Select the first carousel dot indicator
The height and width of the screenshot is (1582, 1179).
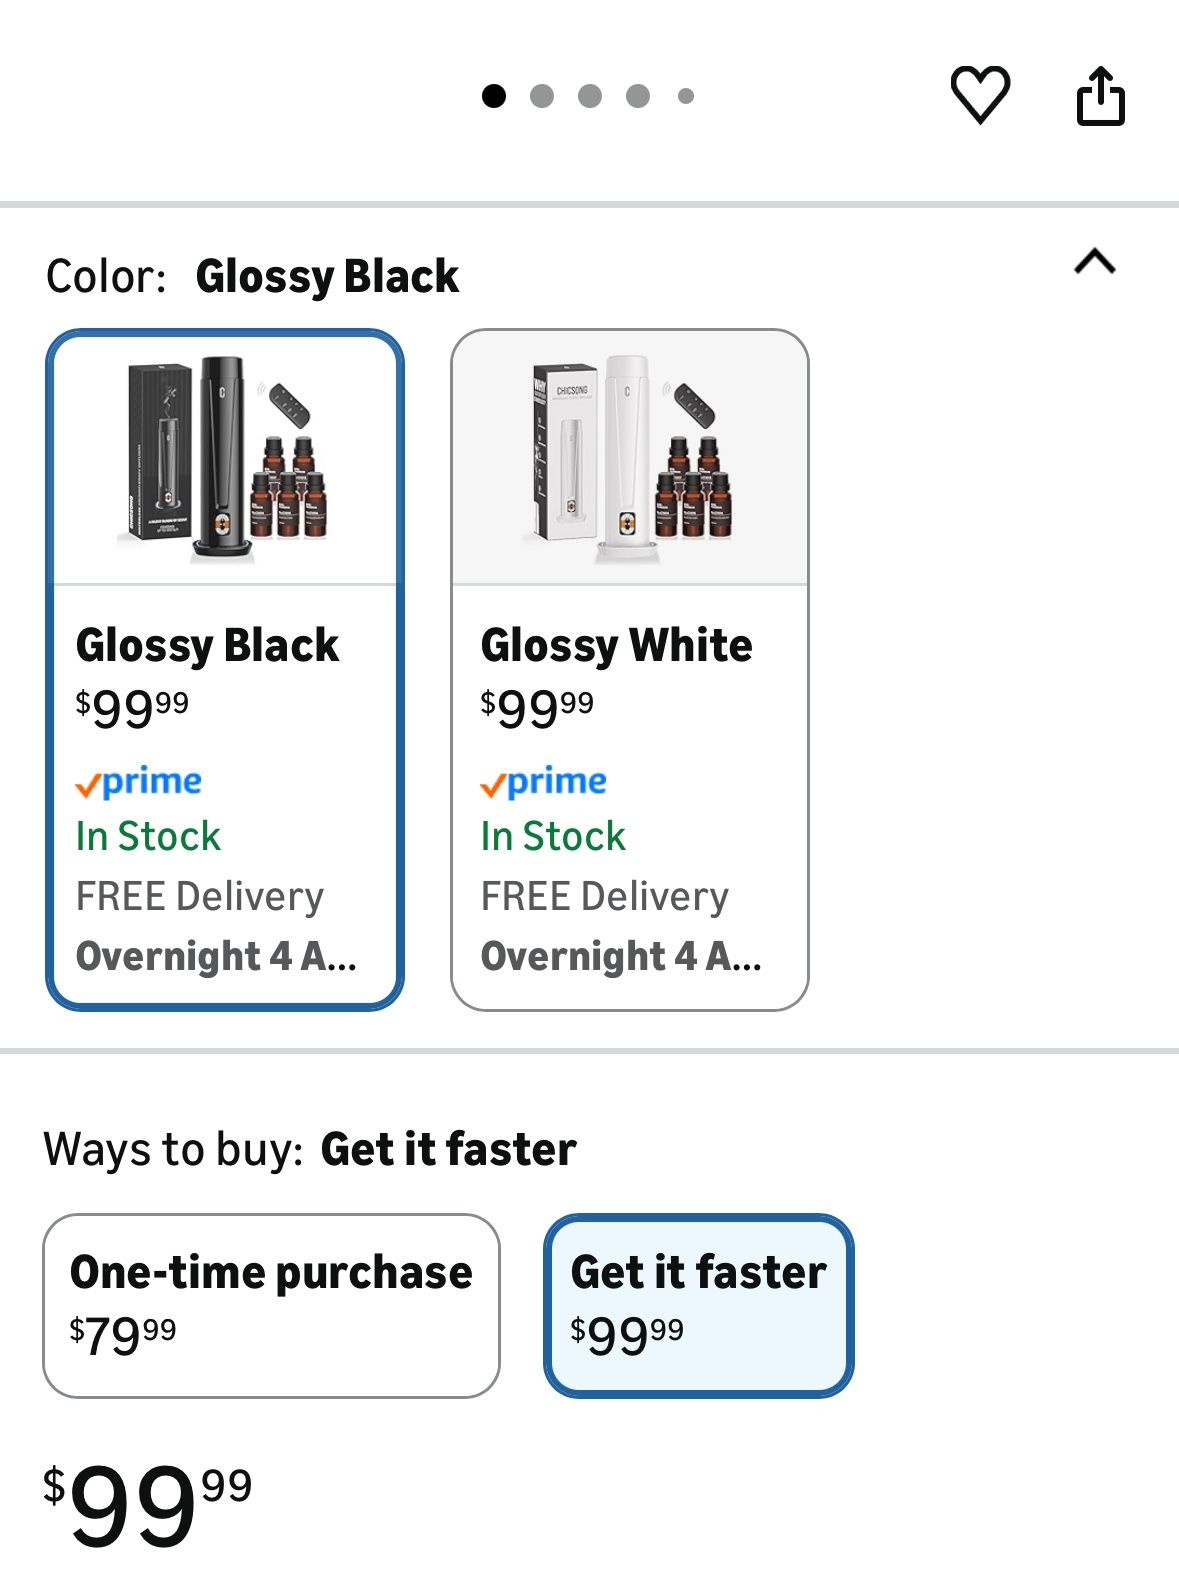[492, 94]
